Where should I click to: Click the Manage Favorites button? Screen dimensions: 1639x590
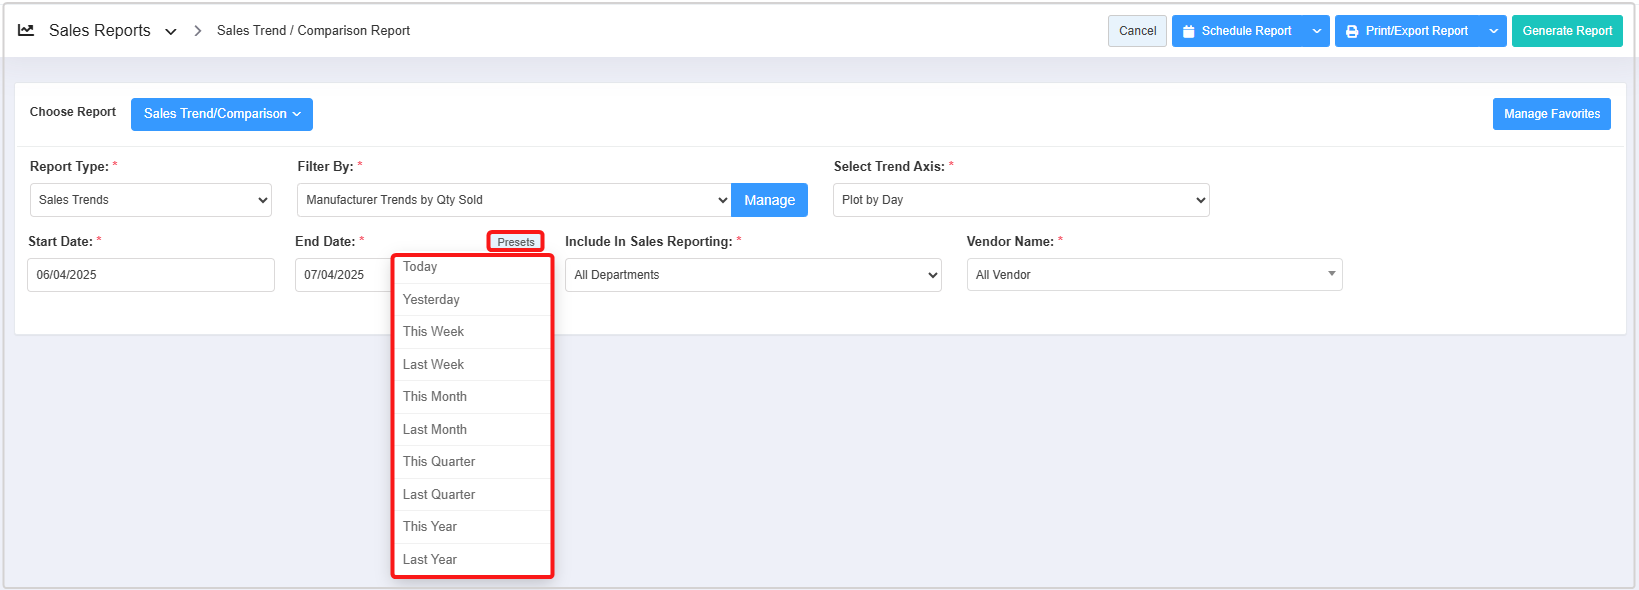click(x=1551, y=114)
